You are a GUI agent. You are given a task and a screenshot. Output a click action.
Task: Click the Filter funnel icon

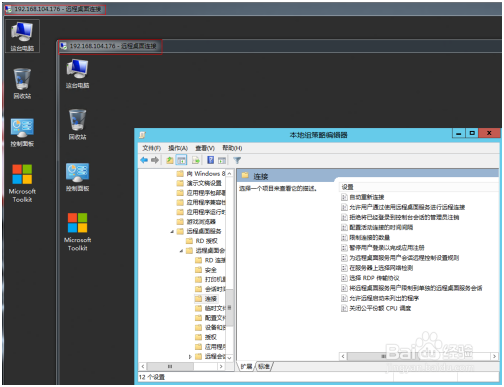pyautogui.click(x=237, y=160)
